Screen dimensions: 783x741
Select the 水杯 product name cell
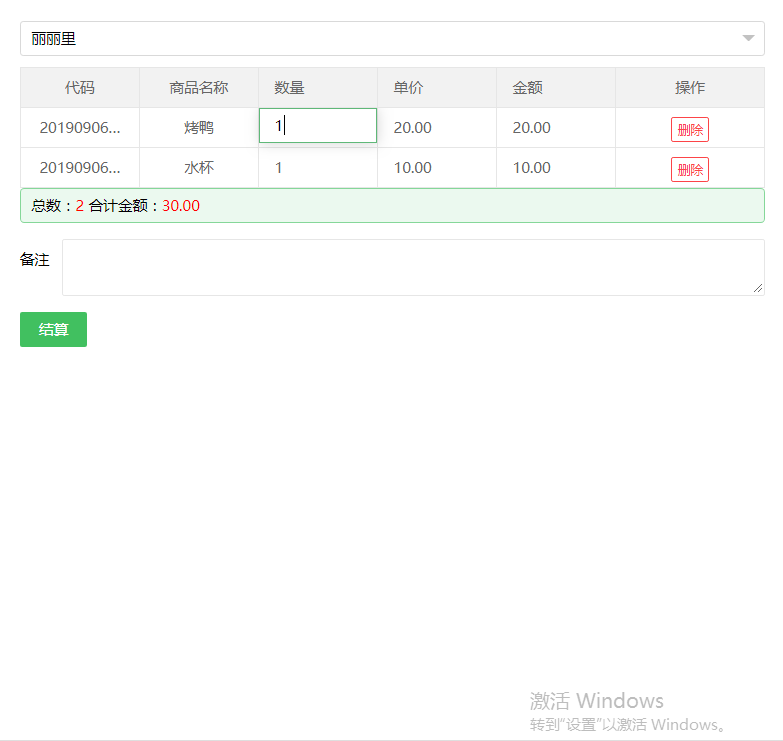pos(199,168)
